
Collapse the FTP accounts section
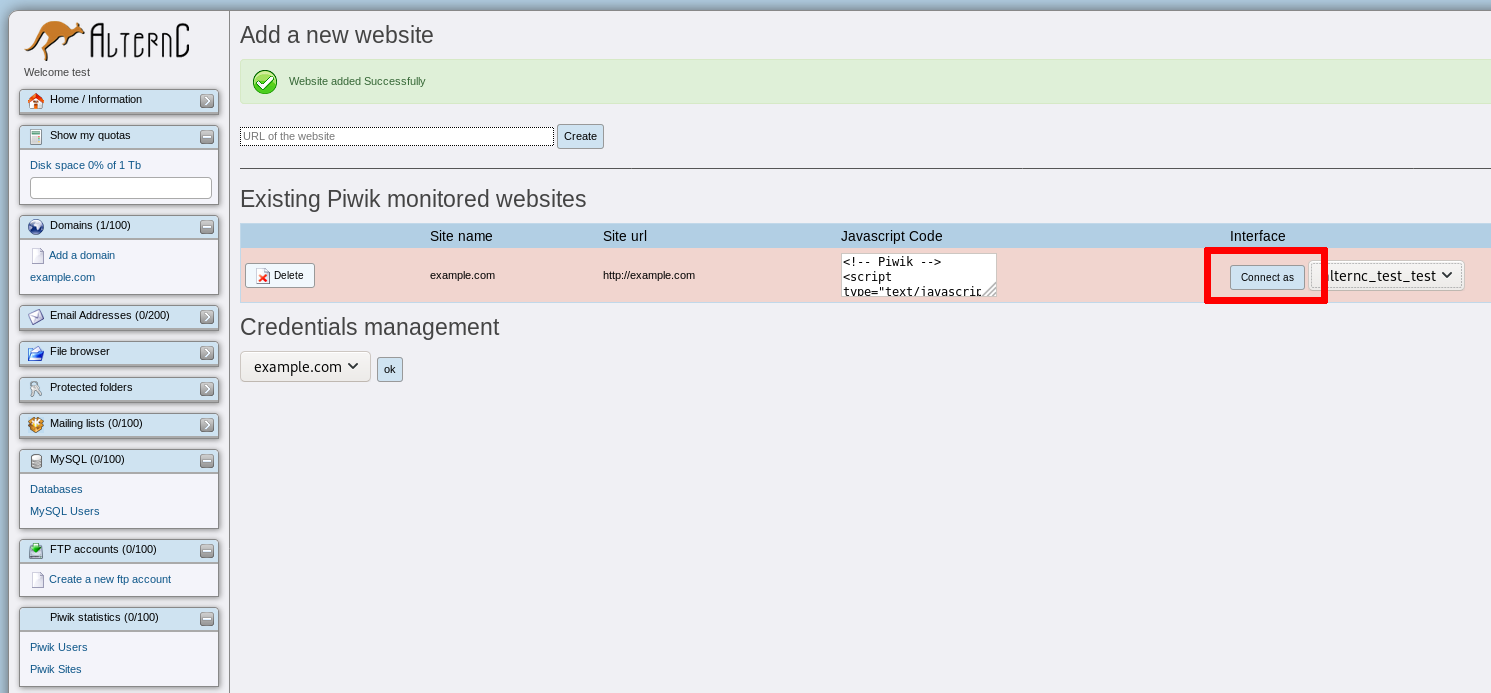tap(207, 551)
